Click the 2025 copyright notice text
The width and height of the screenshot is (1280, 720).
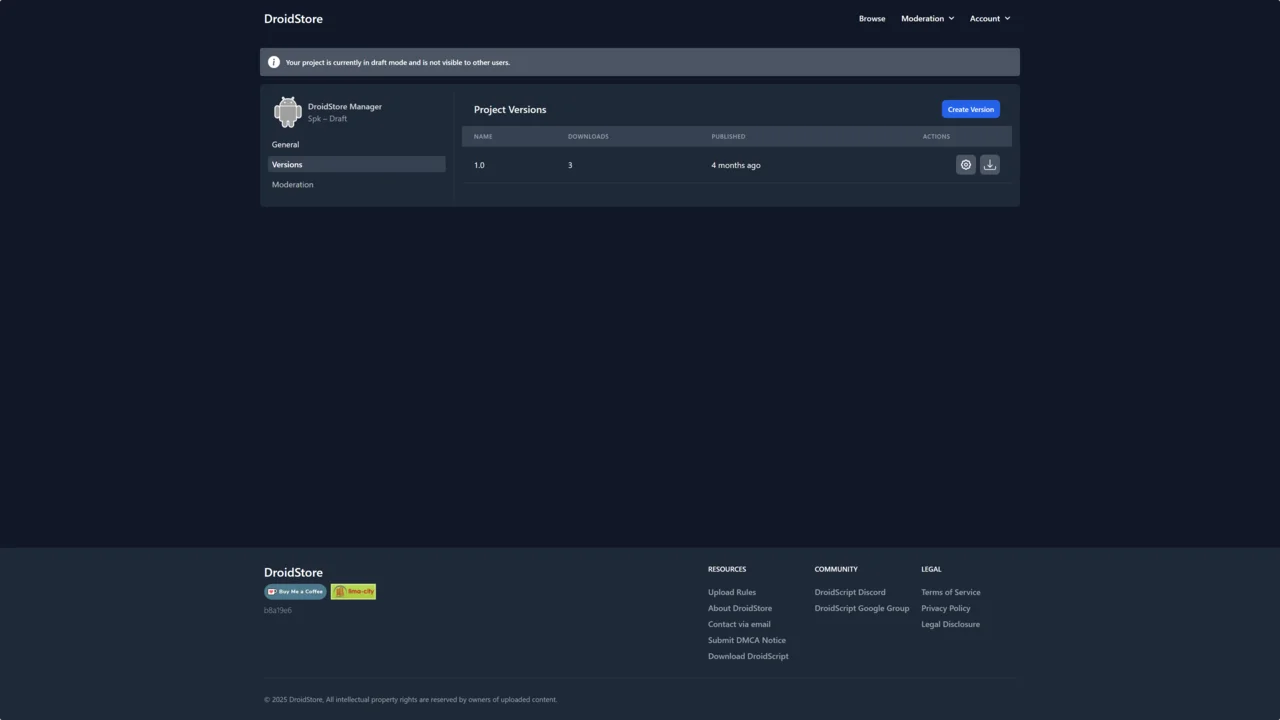411,700
